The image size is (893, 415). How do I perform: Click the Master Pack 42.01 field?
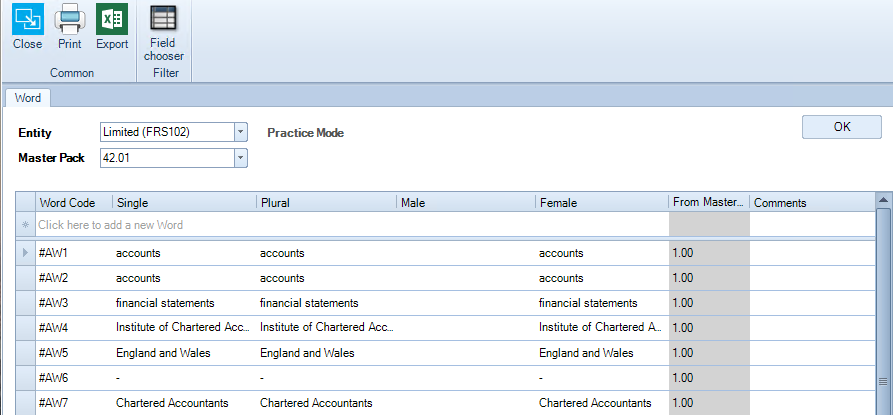(167, 158)
